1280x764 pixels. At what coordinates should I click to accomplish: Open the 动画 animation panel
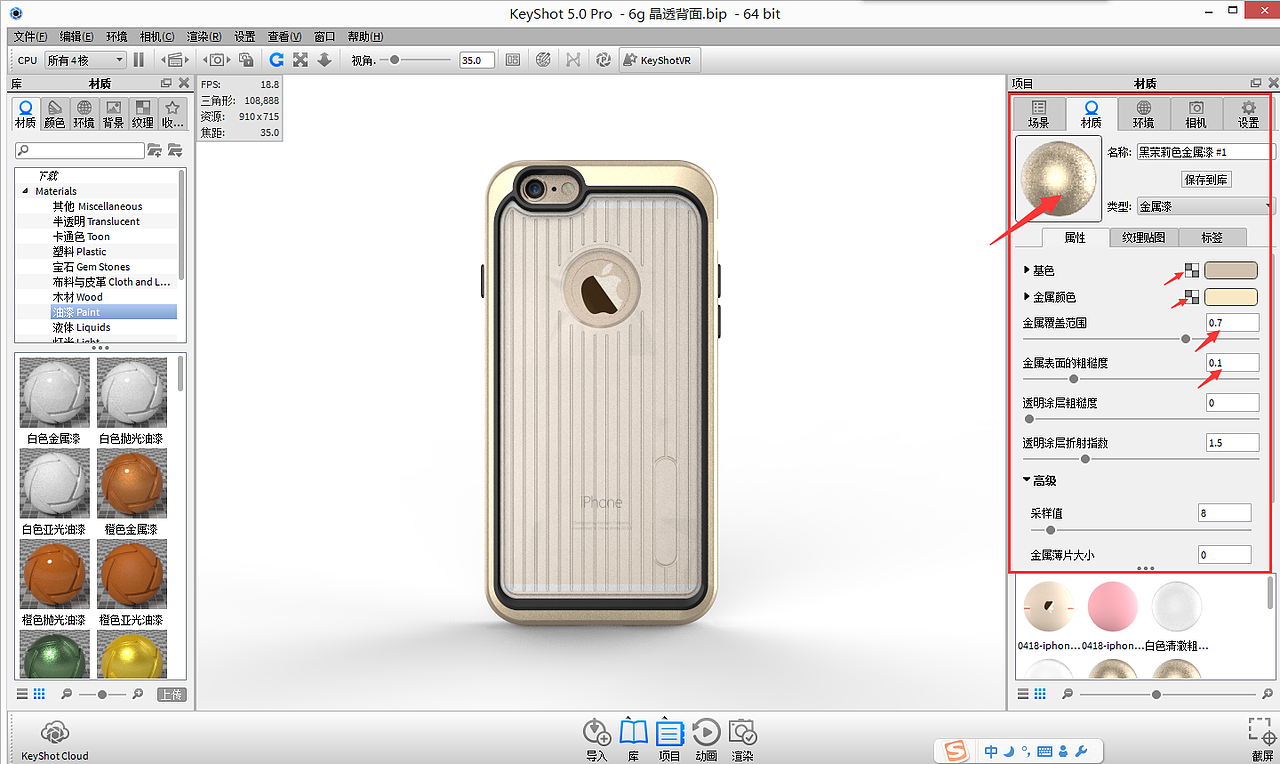(x=706, y=740)
